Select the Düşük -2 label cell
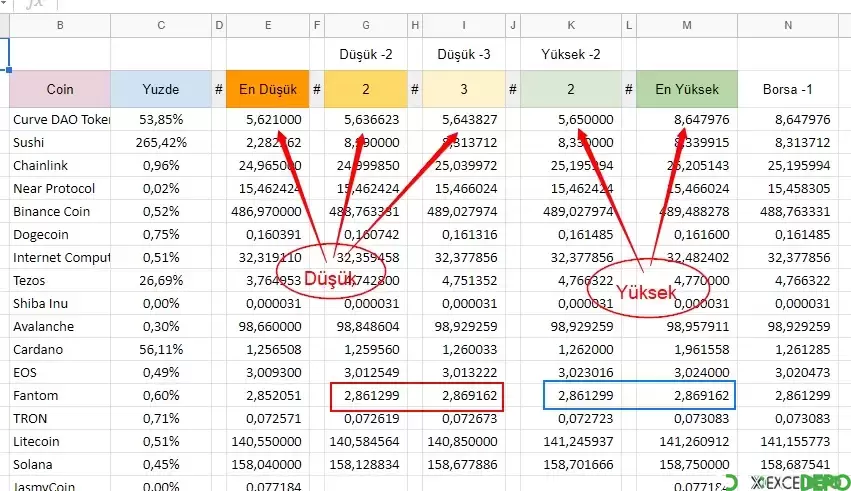 [x=366, y=54]
